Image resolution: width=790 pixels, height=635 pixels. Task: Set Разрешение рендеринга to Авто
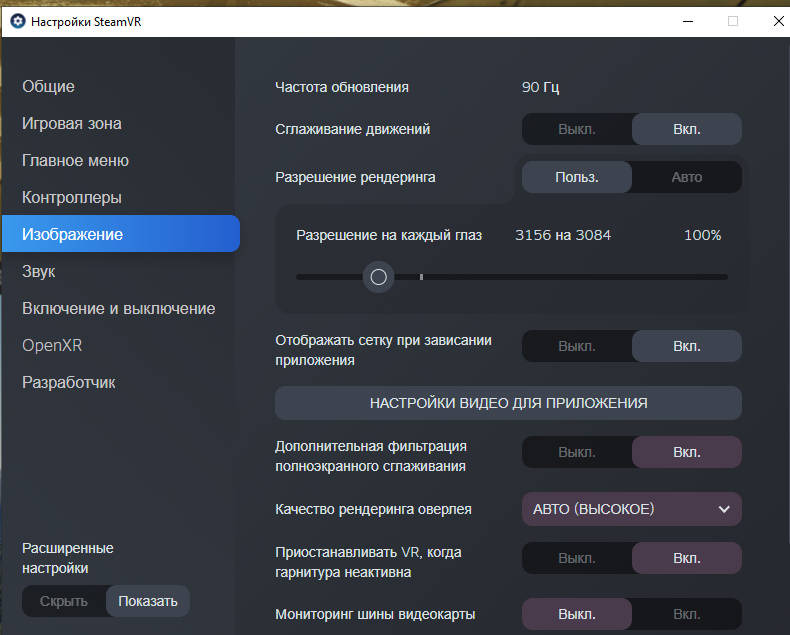(687, 177)
